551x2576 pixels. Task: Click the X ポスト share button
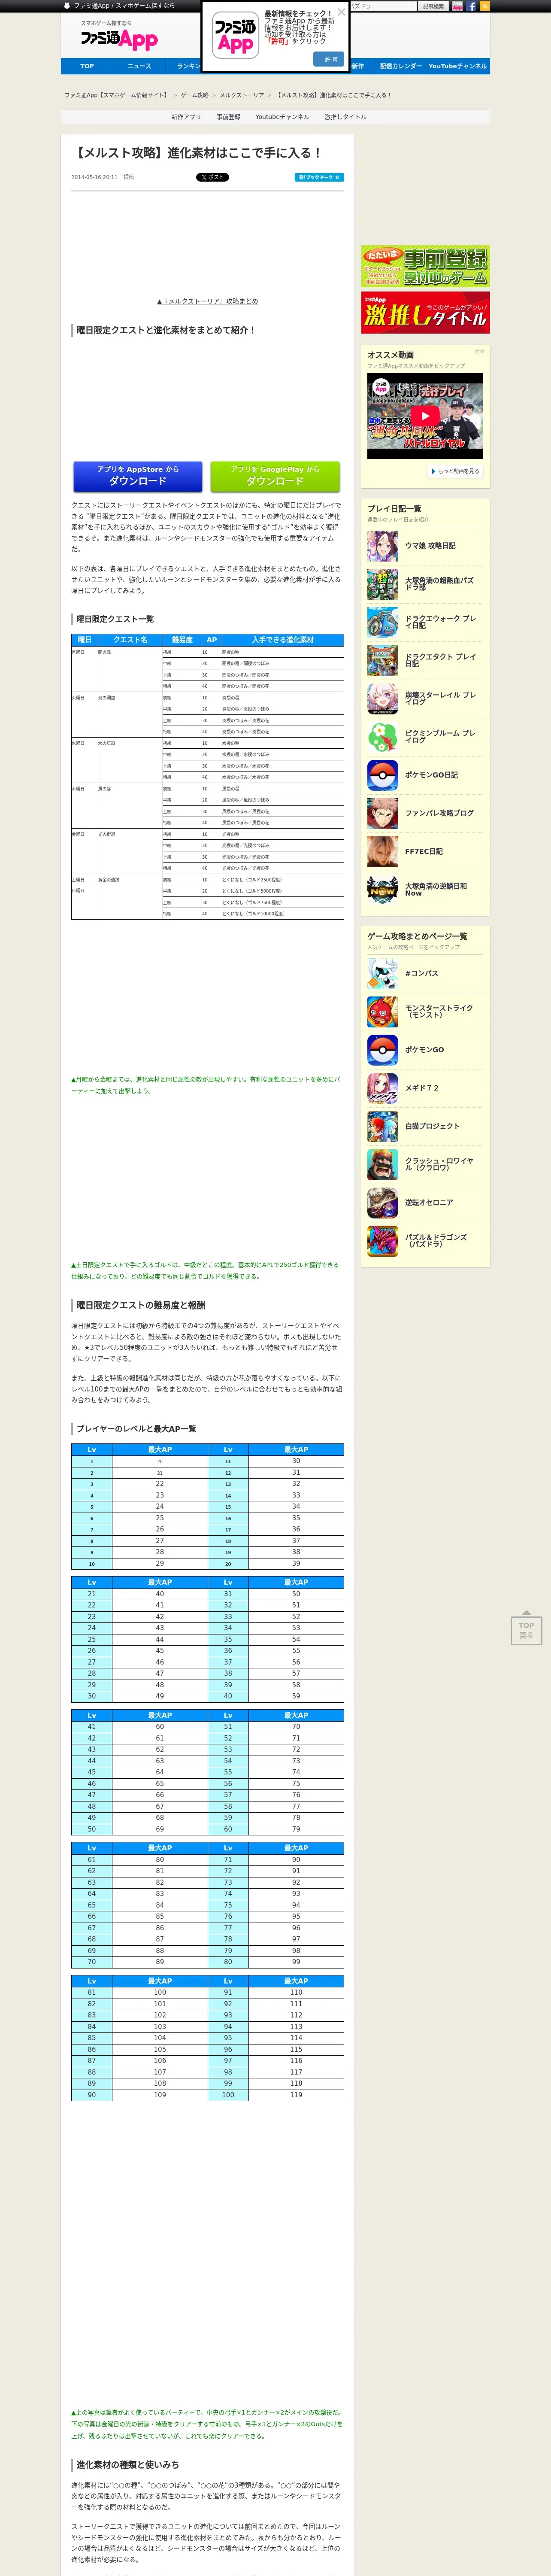[x=212, y=177]
